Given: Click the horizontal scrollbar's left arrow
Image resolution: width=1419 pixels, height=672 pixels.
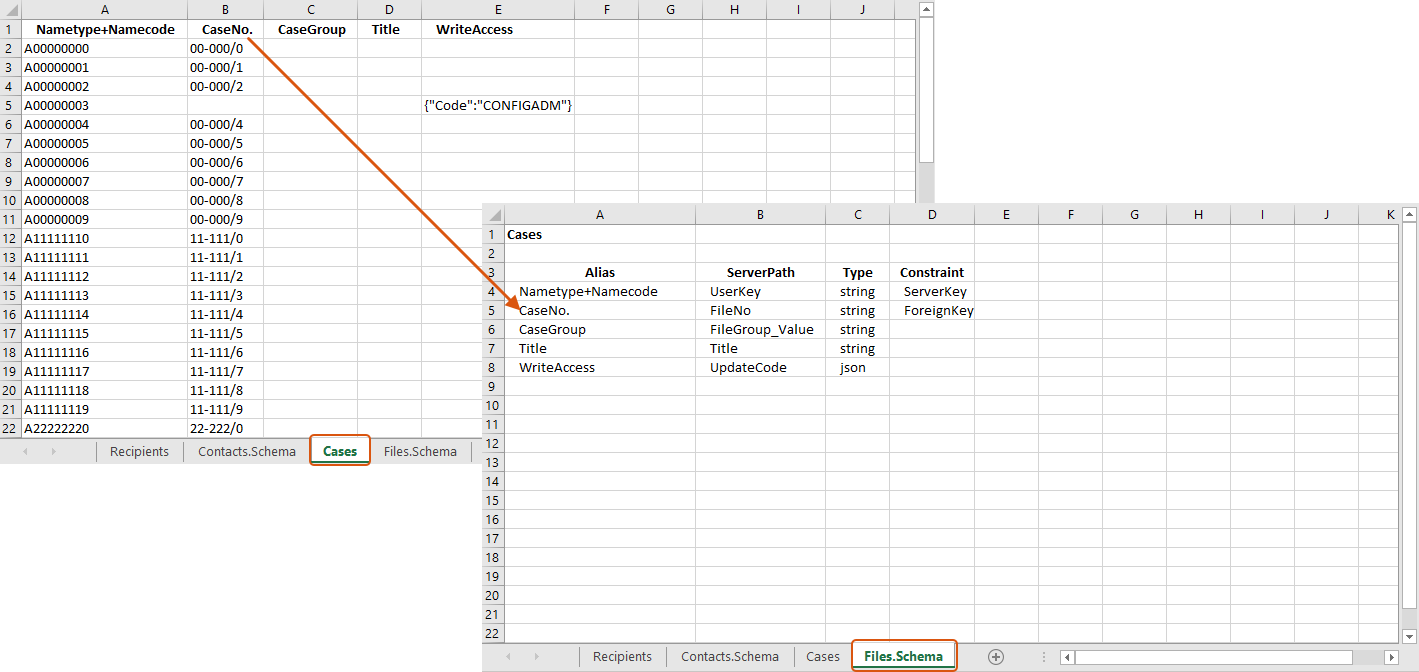Looking at the screenshot, I should pos(1068,657).
